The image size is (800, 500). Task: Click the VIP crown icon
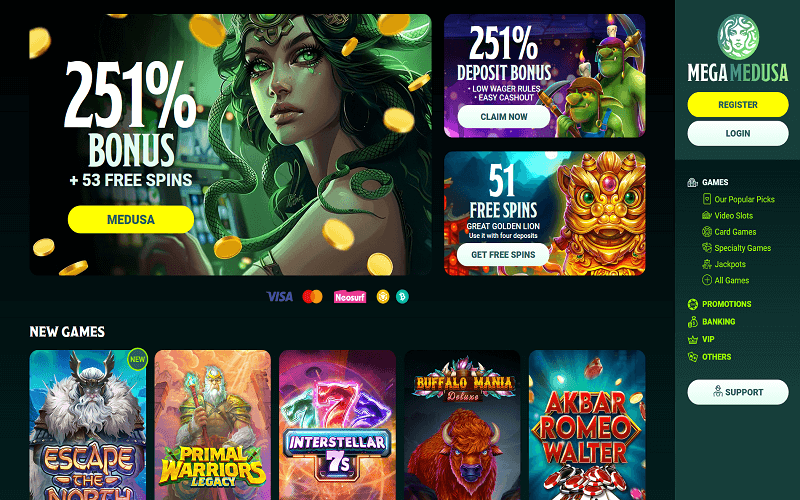692,339
